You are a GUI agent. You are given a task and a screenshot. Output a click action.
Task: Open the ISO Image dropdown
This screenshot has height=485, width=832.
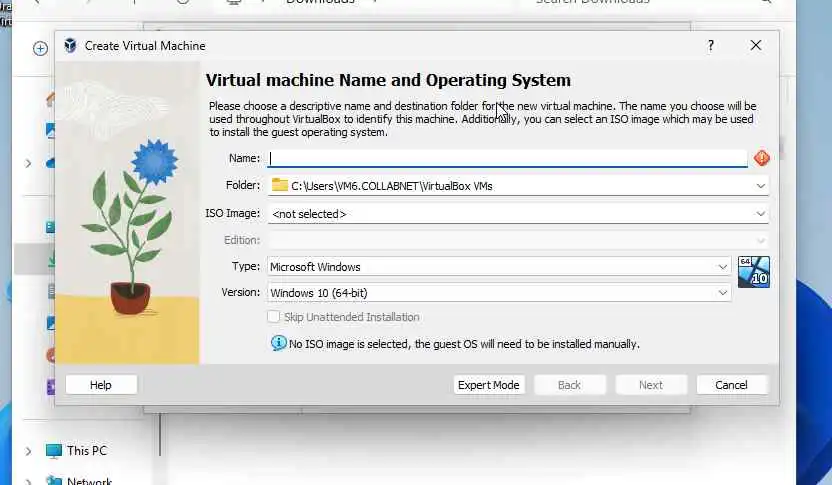click(x=518, y=214)
